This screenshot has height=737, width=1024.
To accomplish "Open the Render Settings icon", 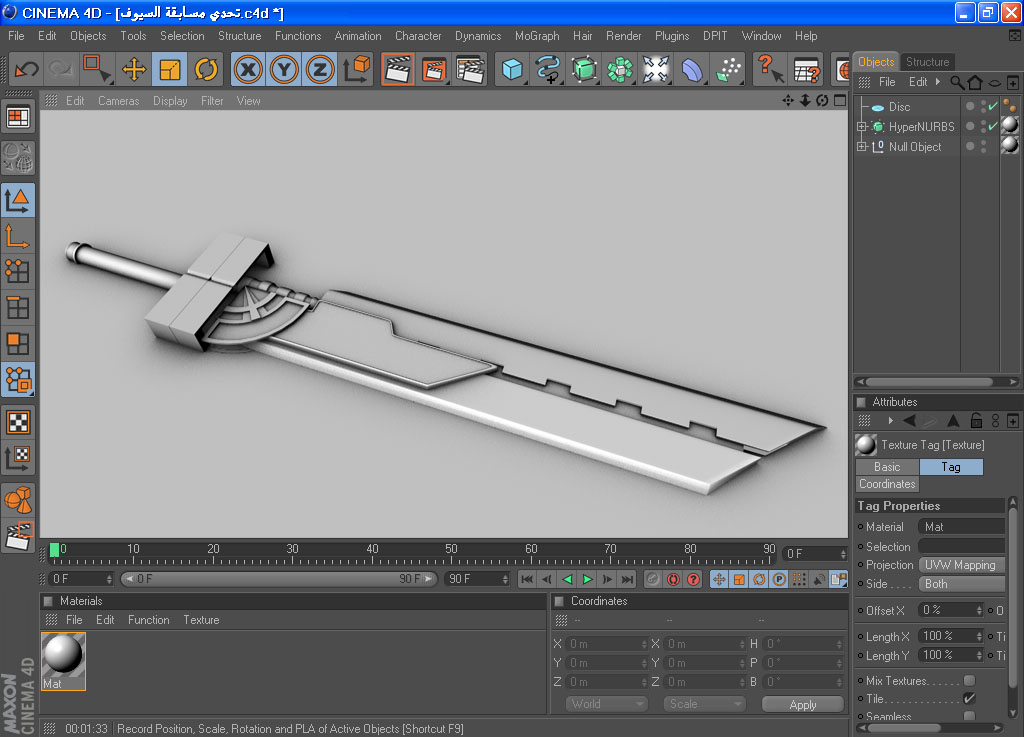I will (x=470, y=69).
